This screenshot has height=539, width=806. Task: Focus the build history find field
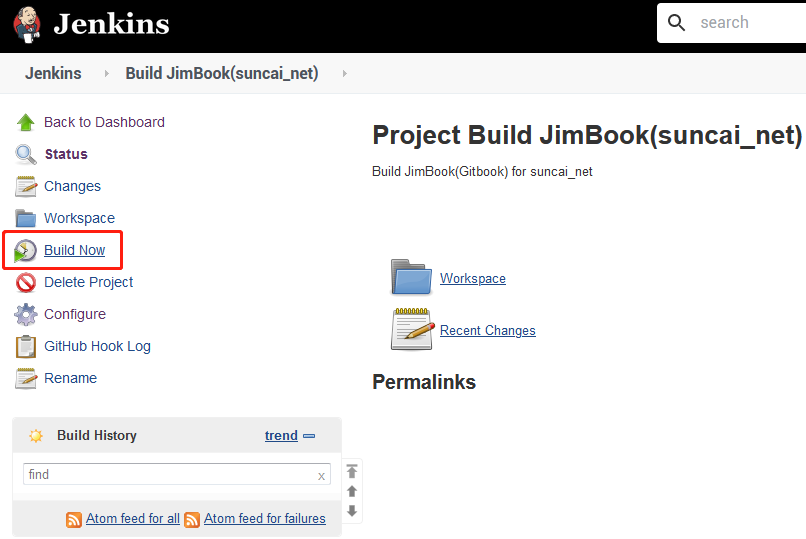pyautogui.click(x=177, y=474)
